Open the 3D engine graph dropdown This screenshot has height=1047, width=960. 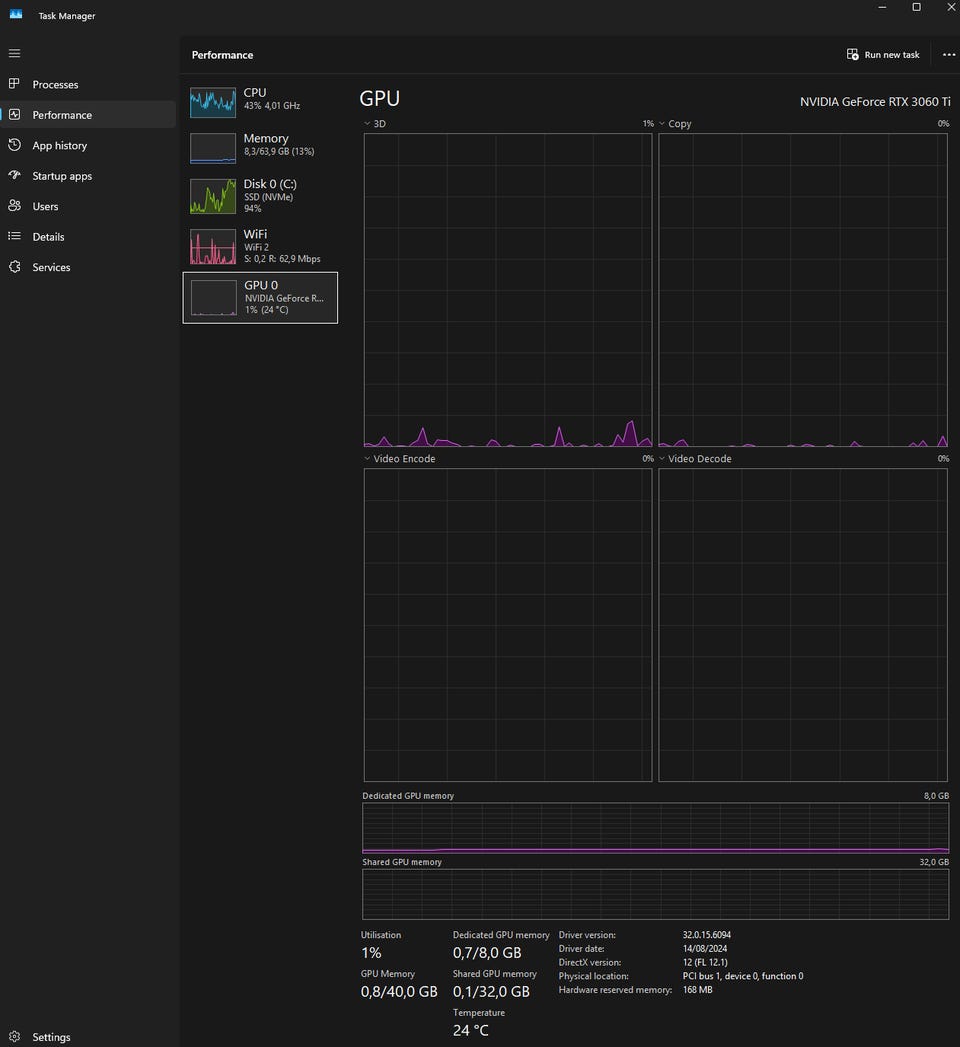(368, 124)
